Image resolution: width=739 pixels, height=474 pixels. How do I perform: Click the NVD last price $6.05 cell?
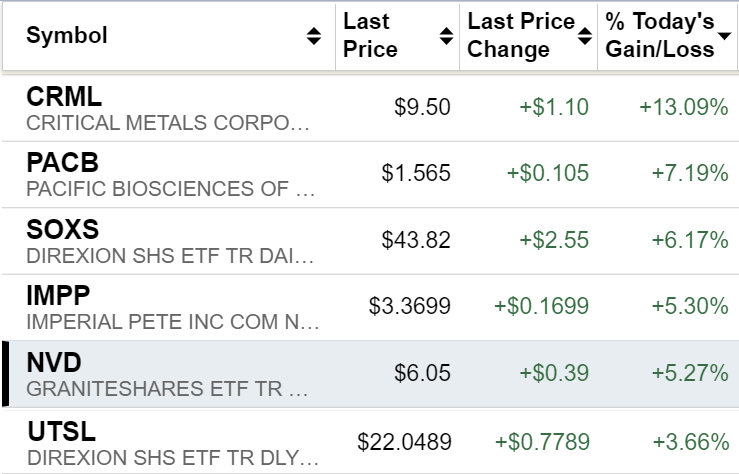pyautogui.click(x=422, y=373)
